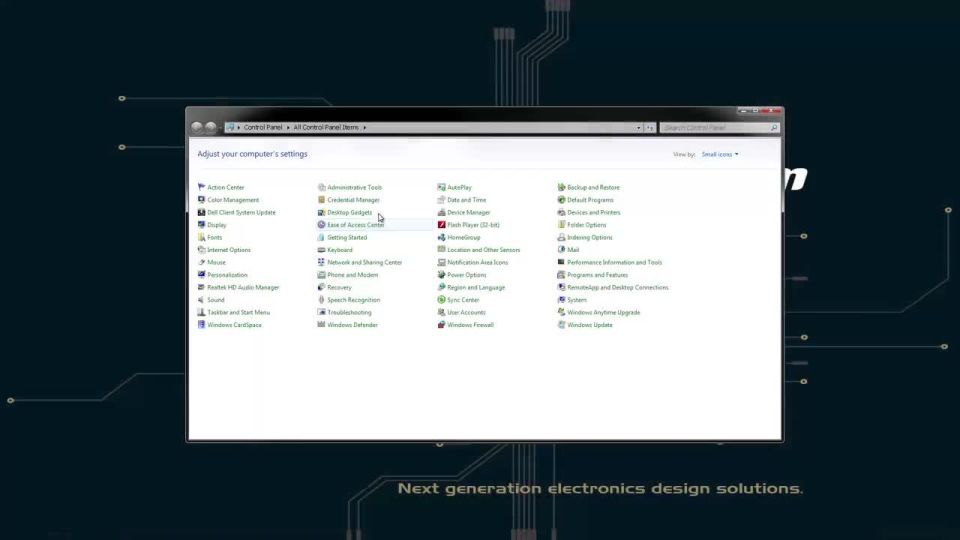
Task: Click the Ease of Access Center icon
Action: point(321,225)
